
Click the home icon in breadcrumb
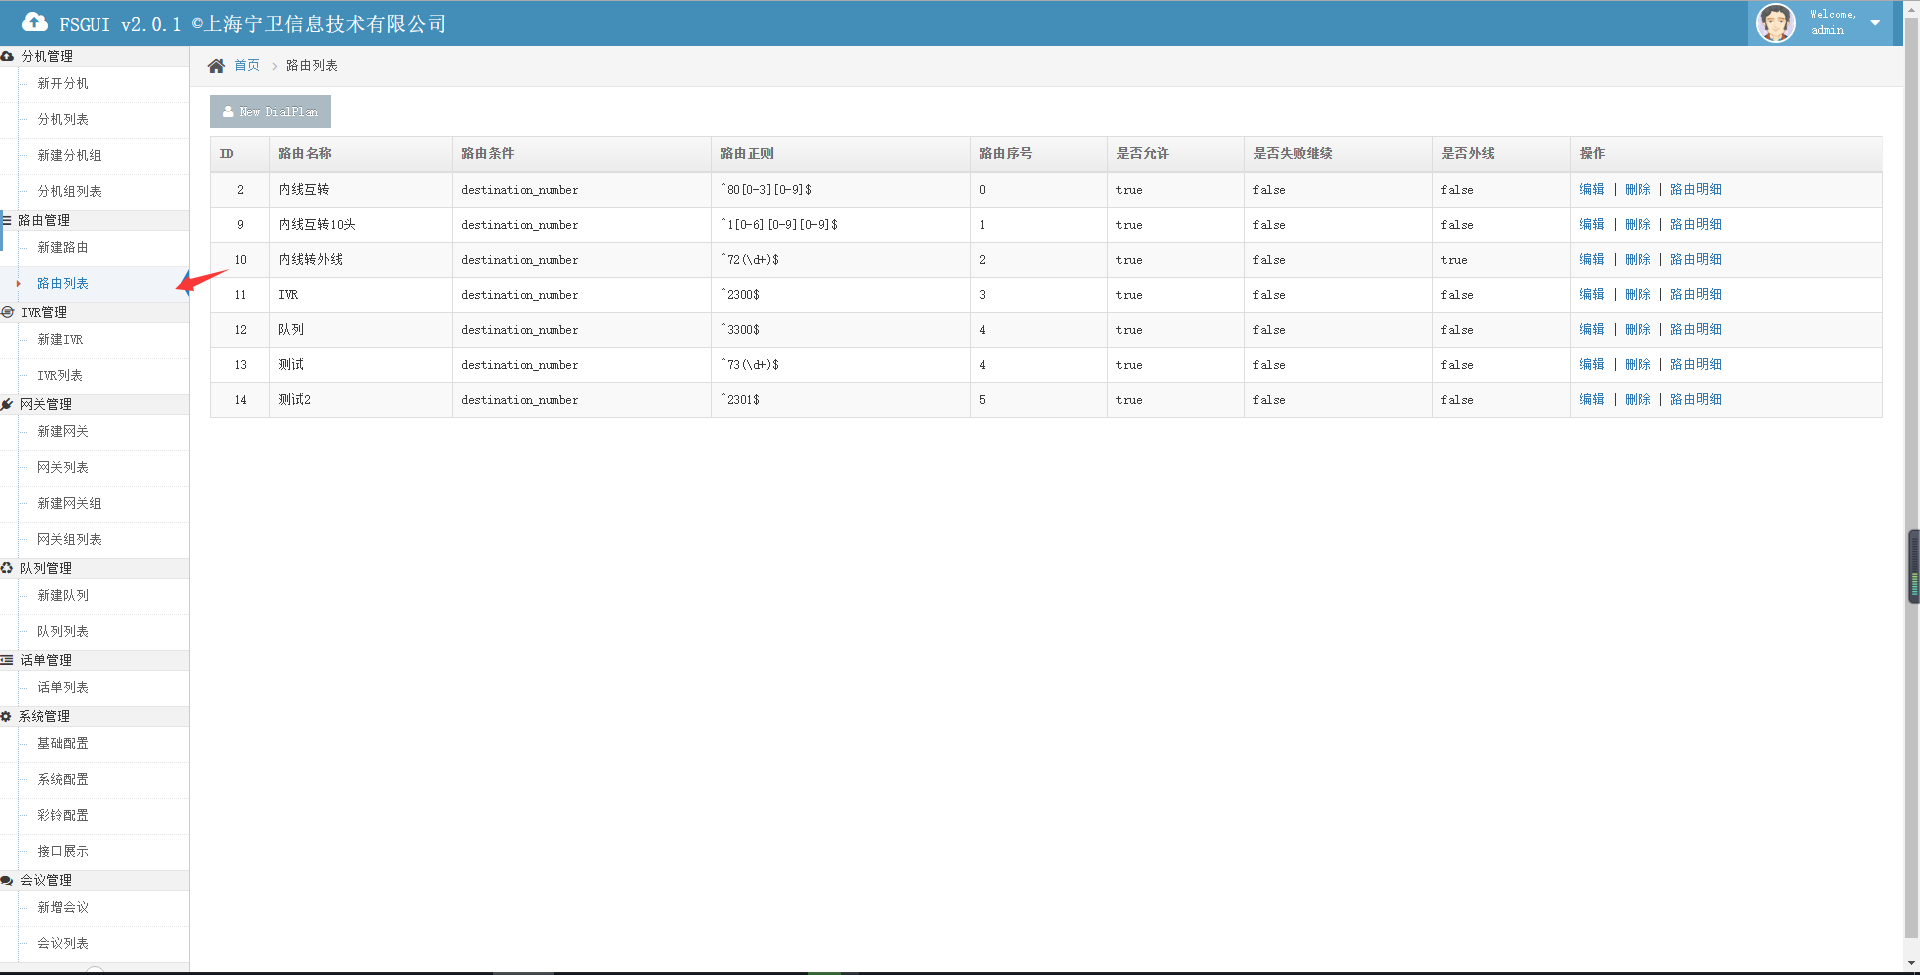(216, 66)
